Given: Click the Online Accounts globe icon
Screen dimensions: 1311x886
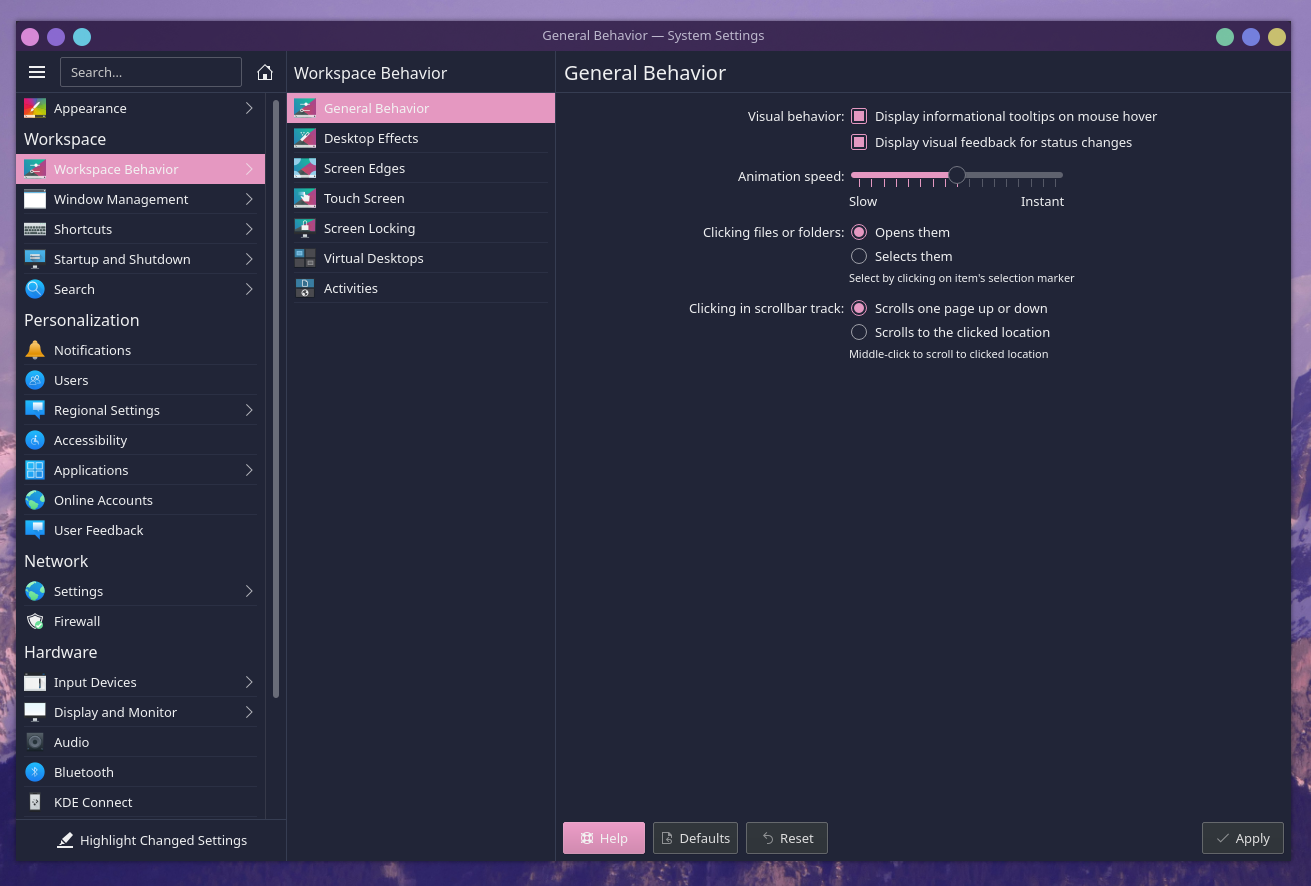Looking at the screenshot, I should 35,500.
